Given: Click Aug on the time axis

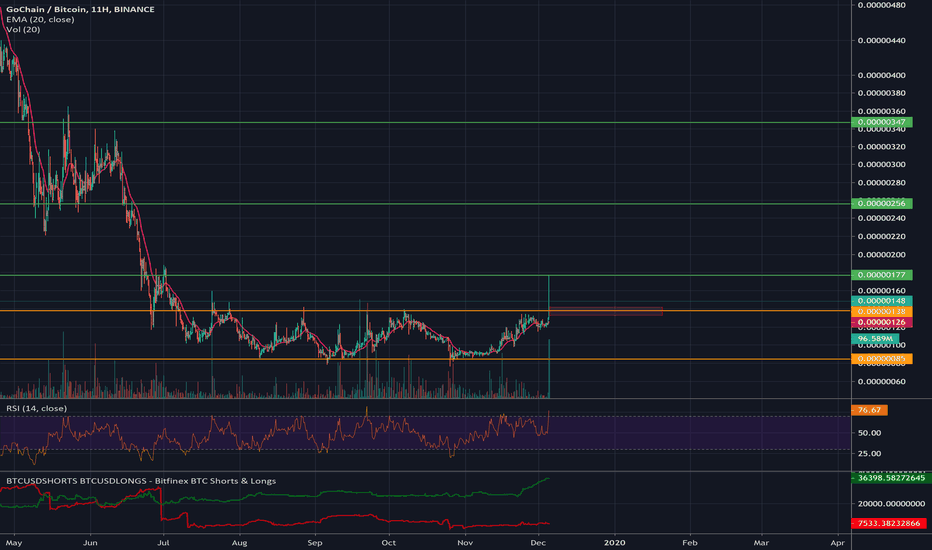Looking at the screenshot, I should (x=239, y=542).
